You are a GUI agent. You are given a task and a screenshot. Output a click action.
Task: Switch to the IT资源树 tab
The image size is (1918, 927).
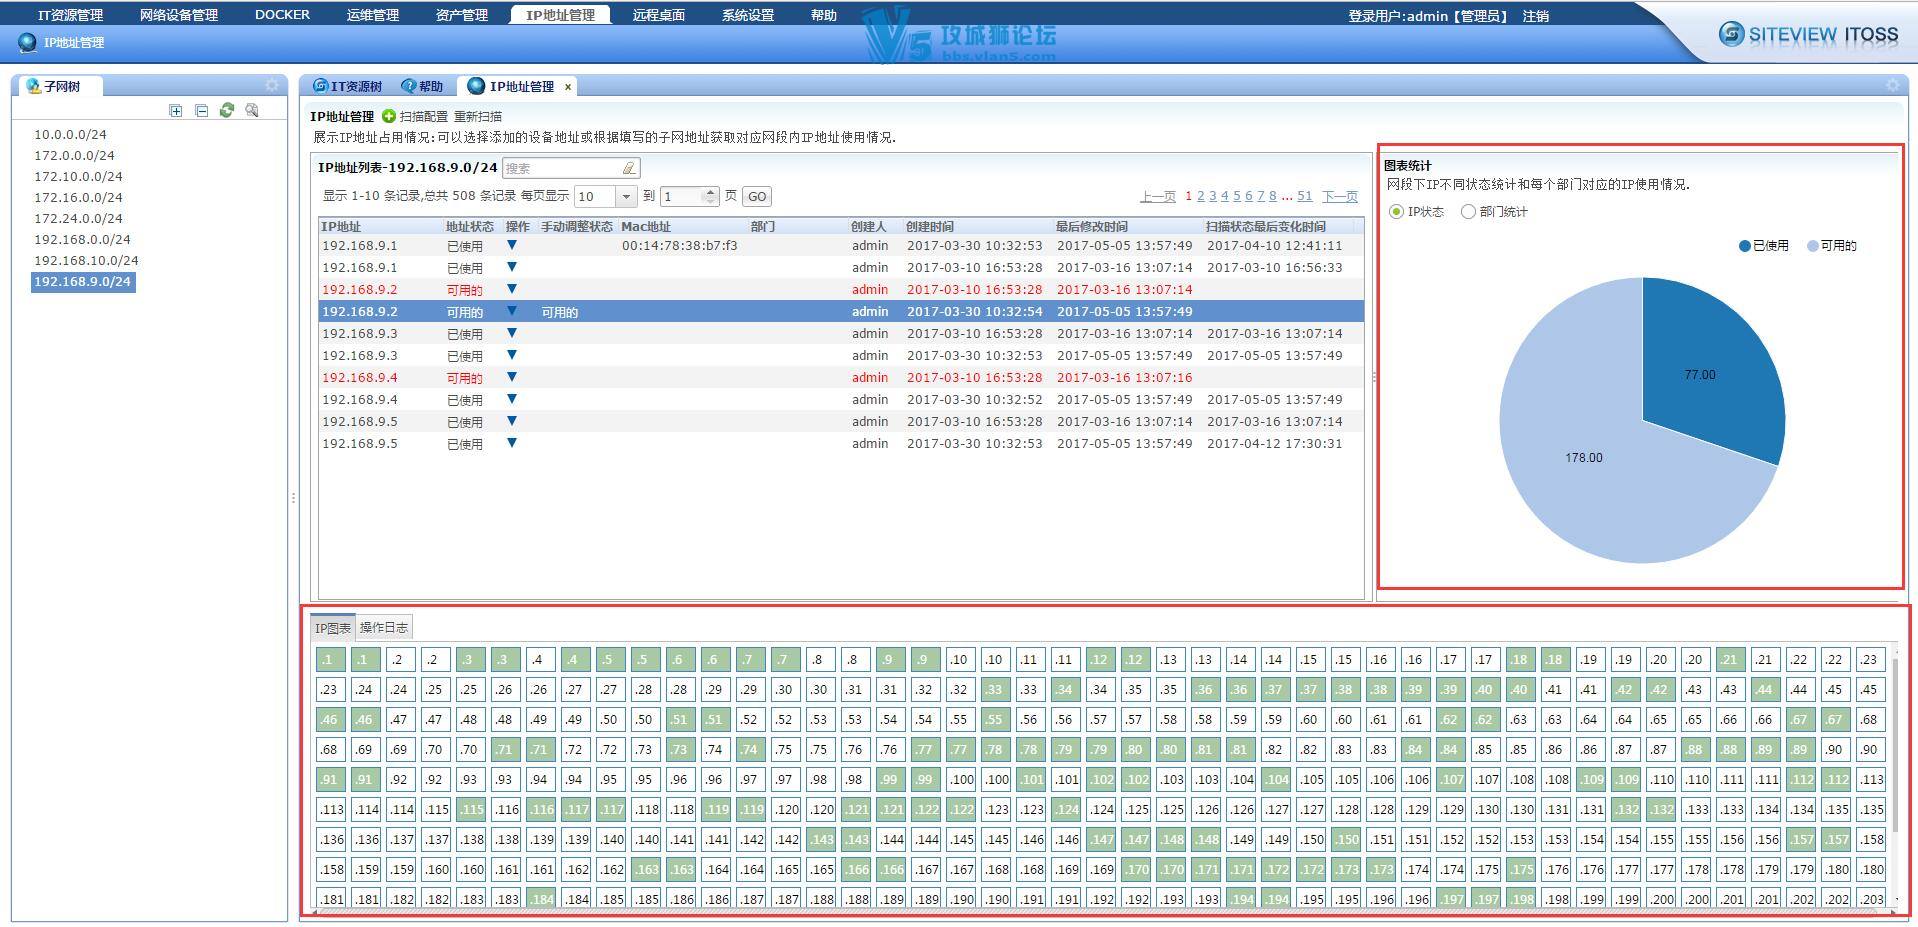coord(348,87)
